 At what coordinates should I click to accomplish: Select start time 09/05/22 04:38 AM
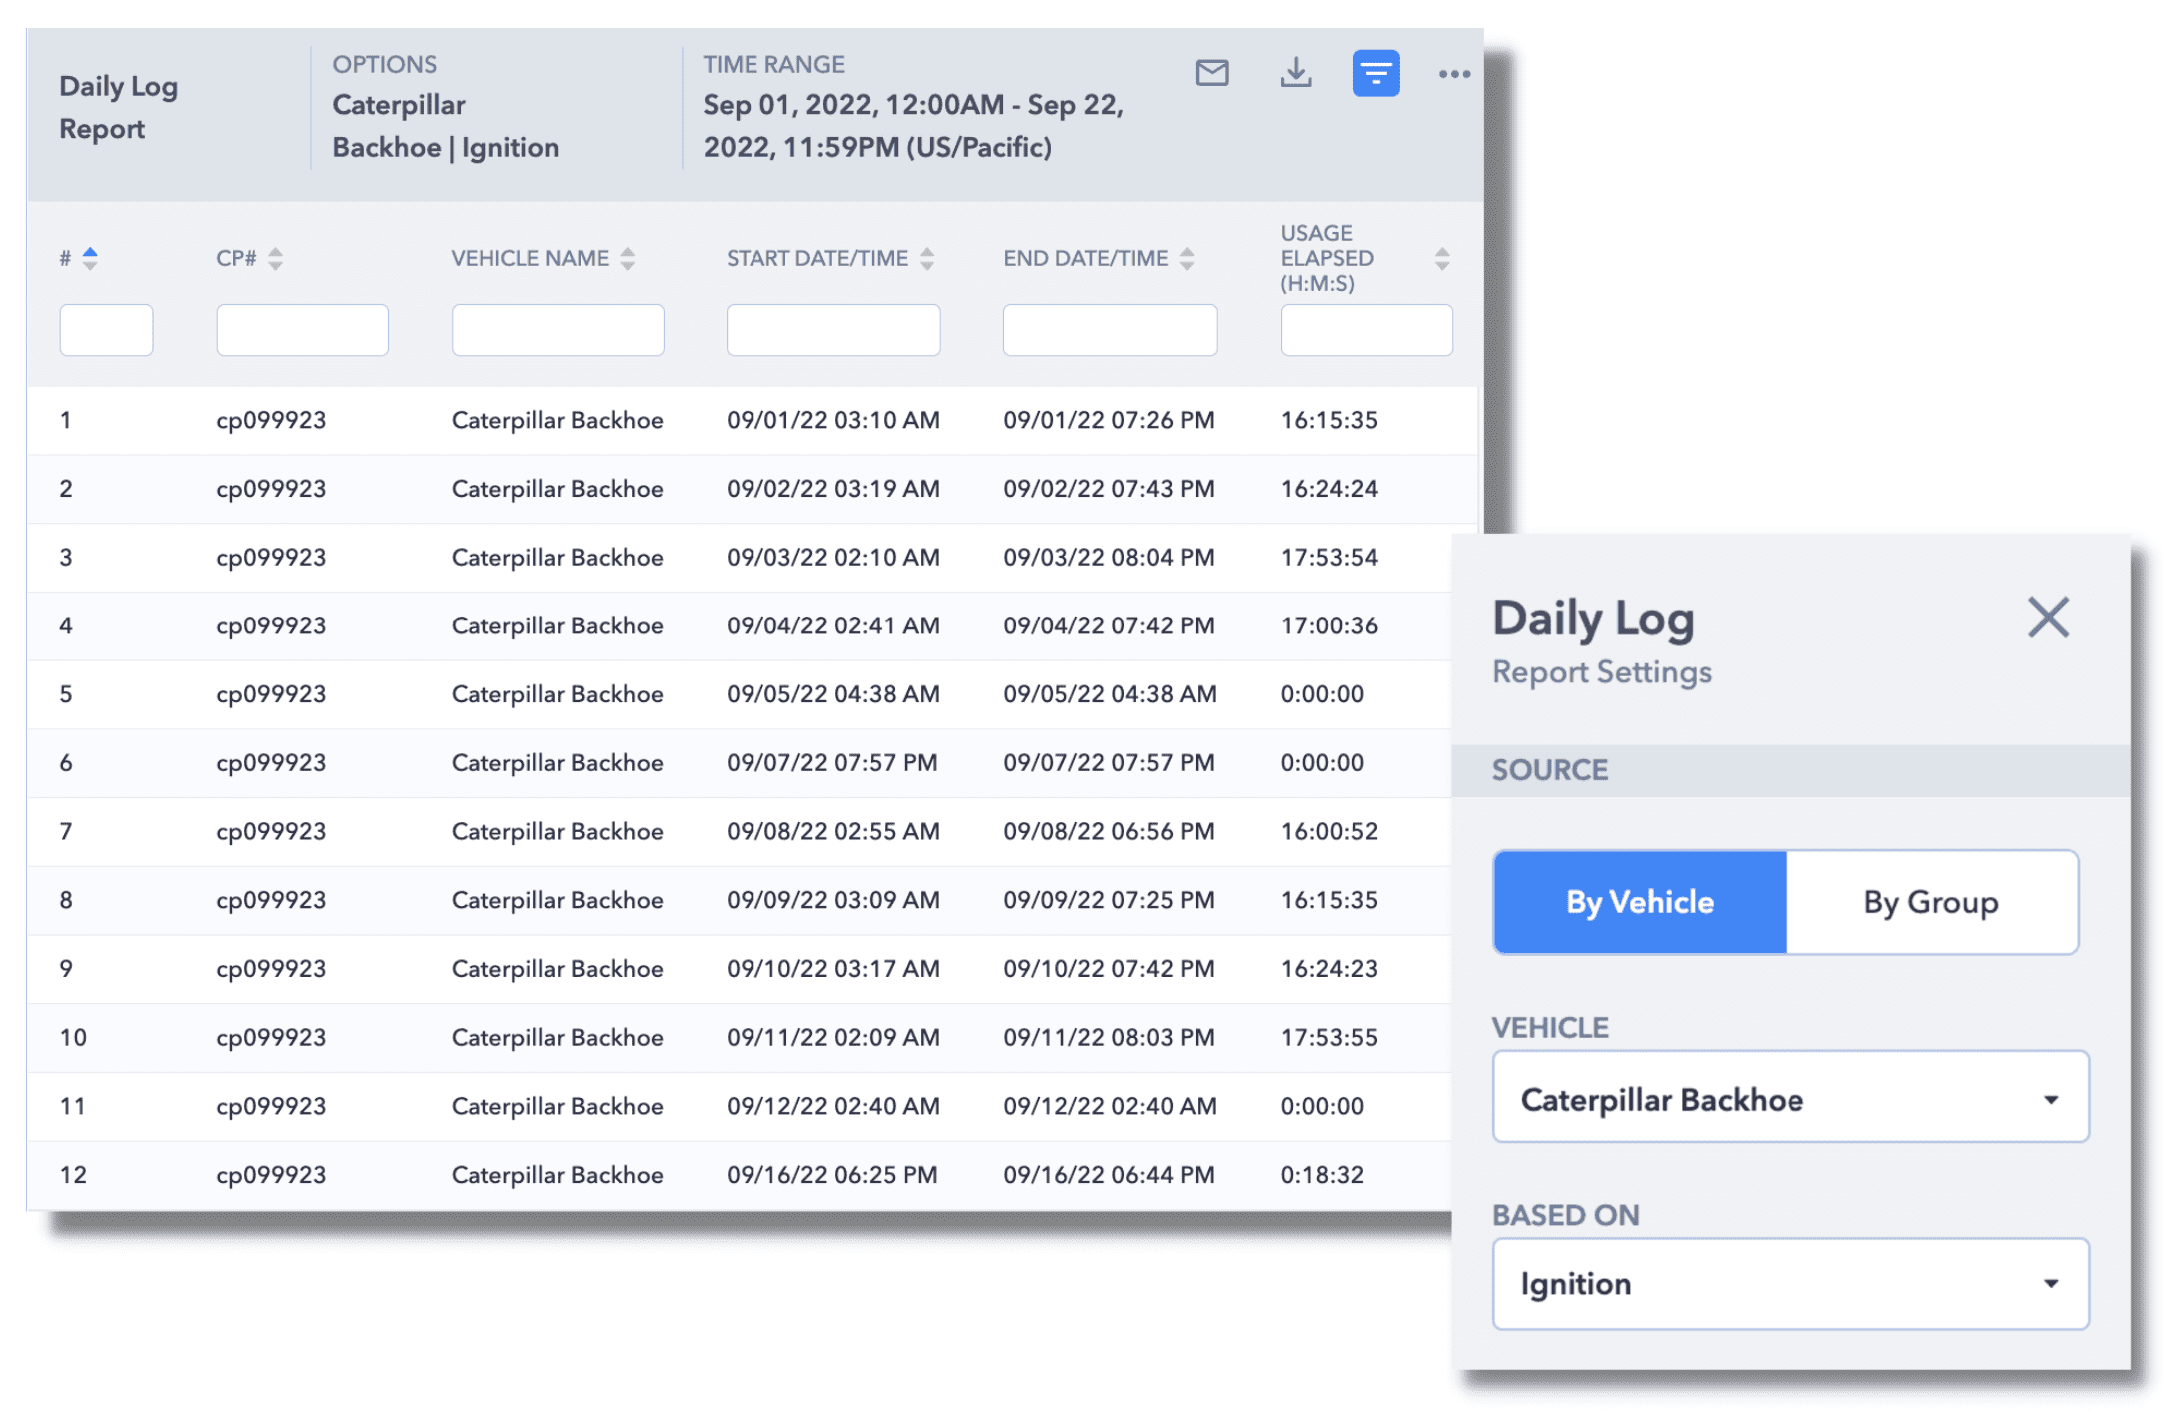(833, 694)
